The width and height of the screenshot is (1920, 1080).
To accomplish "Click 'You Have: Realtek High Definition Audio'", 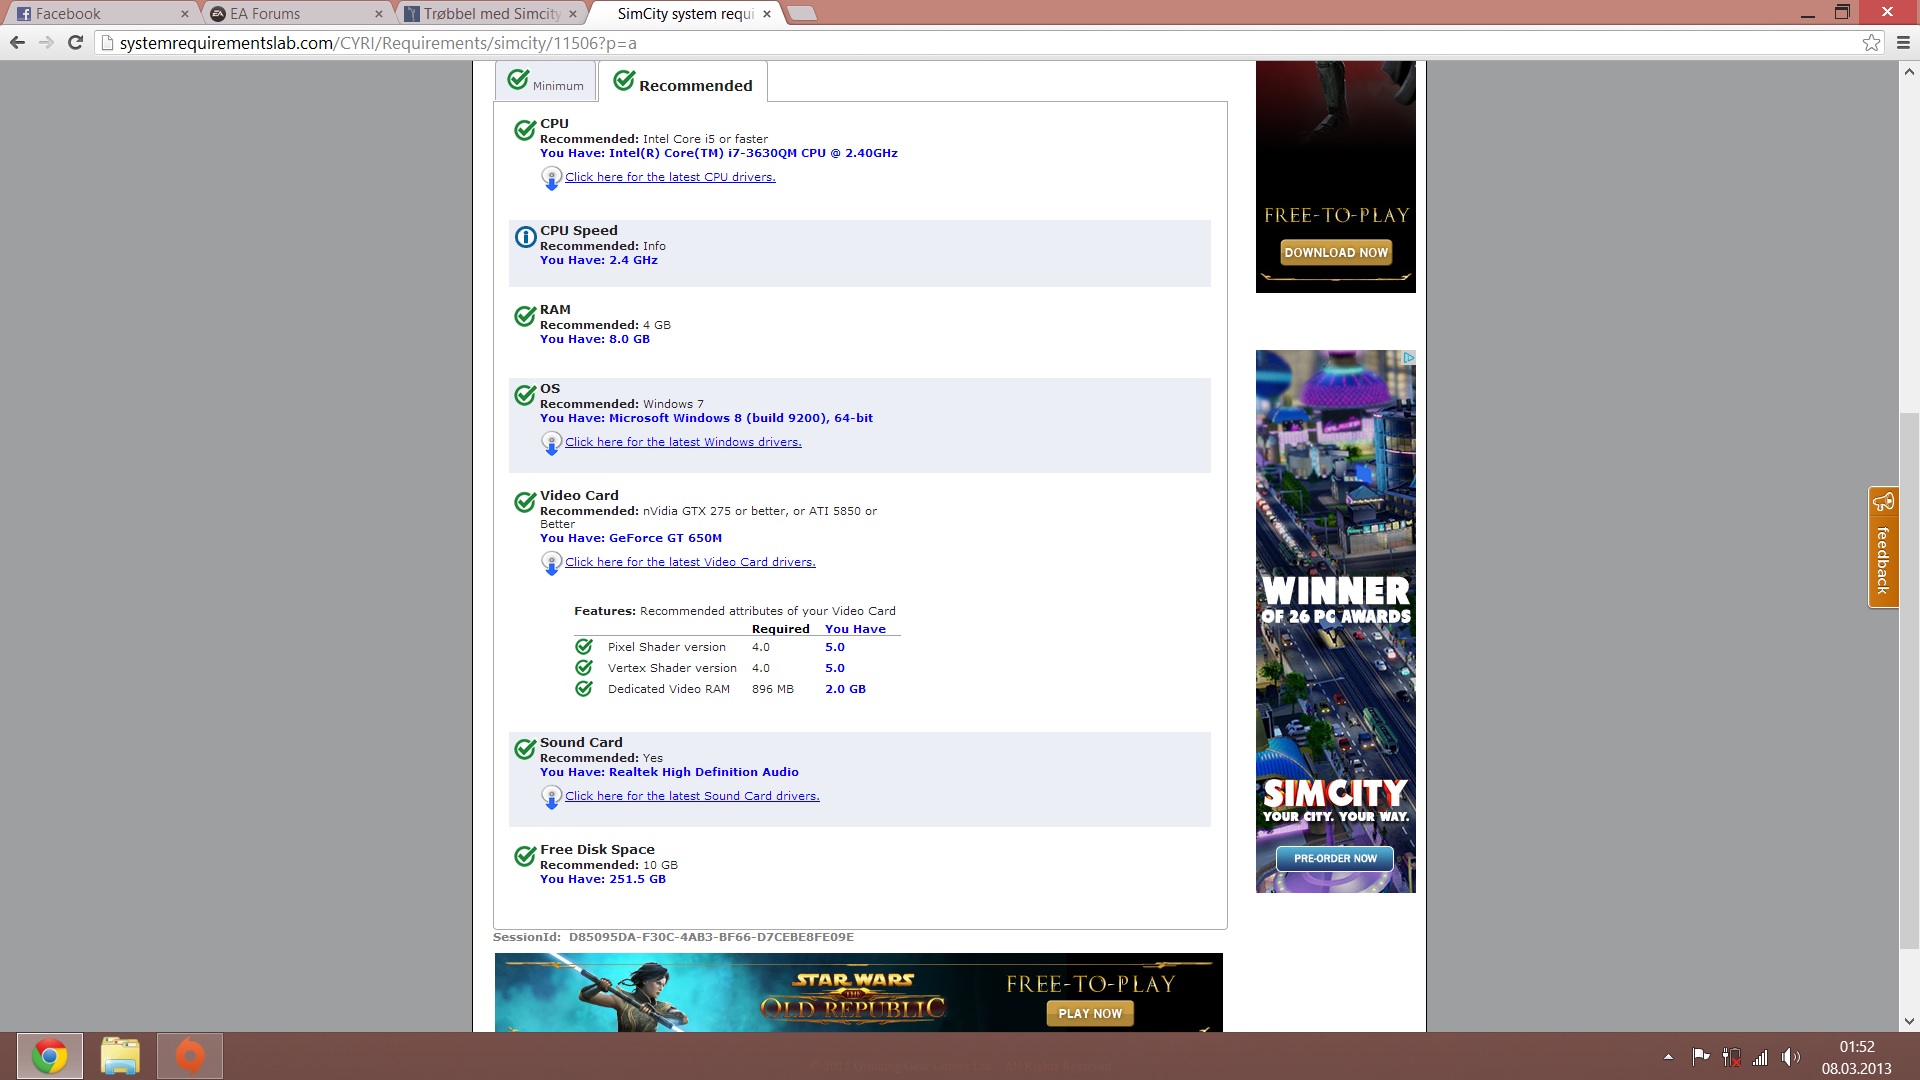I will point(669,772).
